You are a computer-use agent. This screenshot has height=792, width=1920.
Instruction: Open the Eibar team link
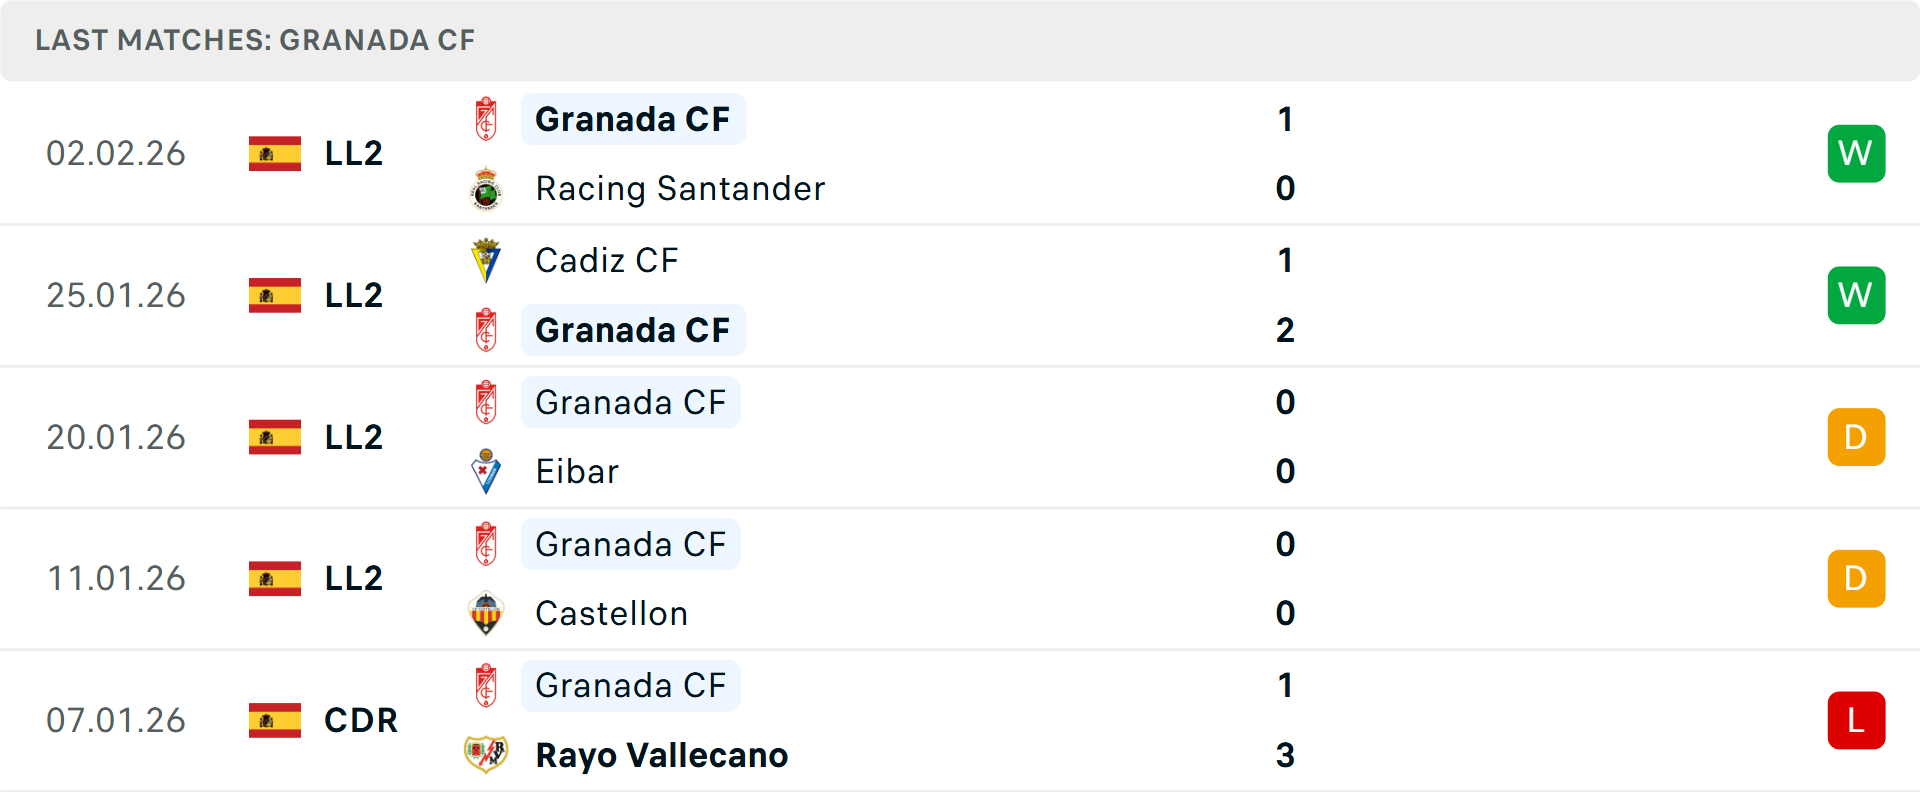(x=577, y=471)
